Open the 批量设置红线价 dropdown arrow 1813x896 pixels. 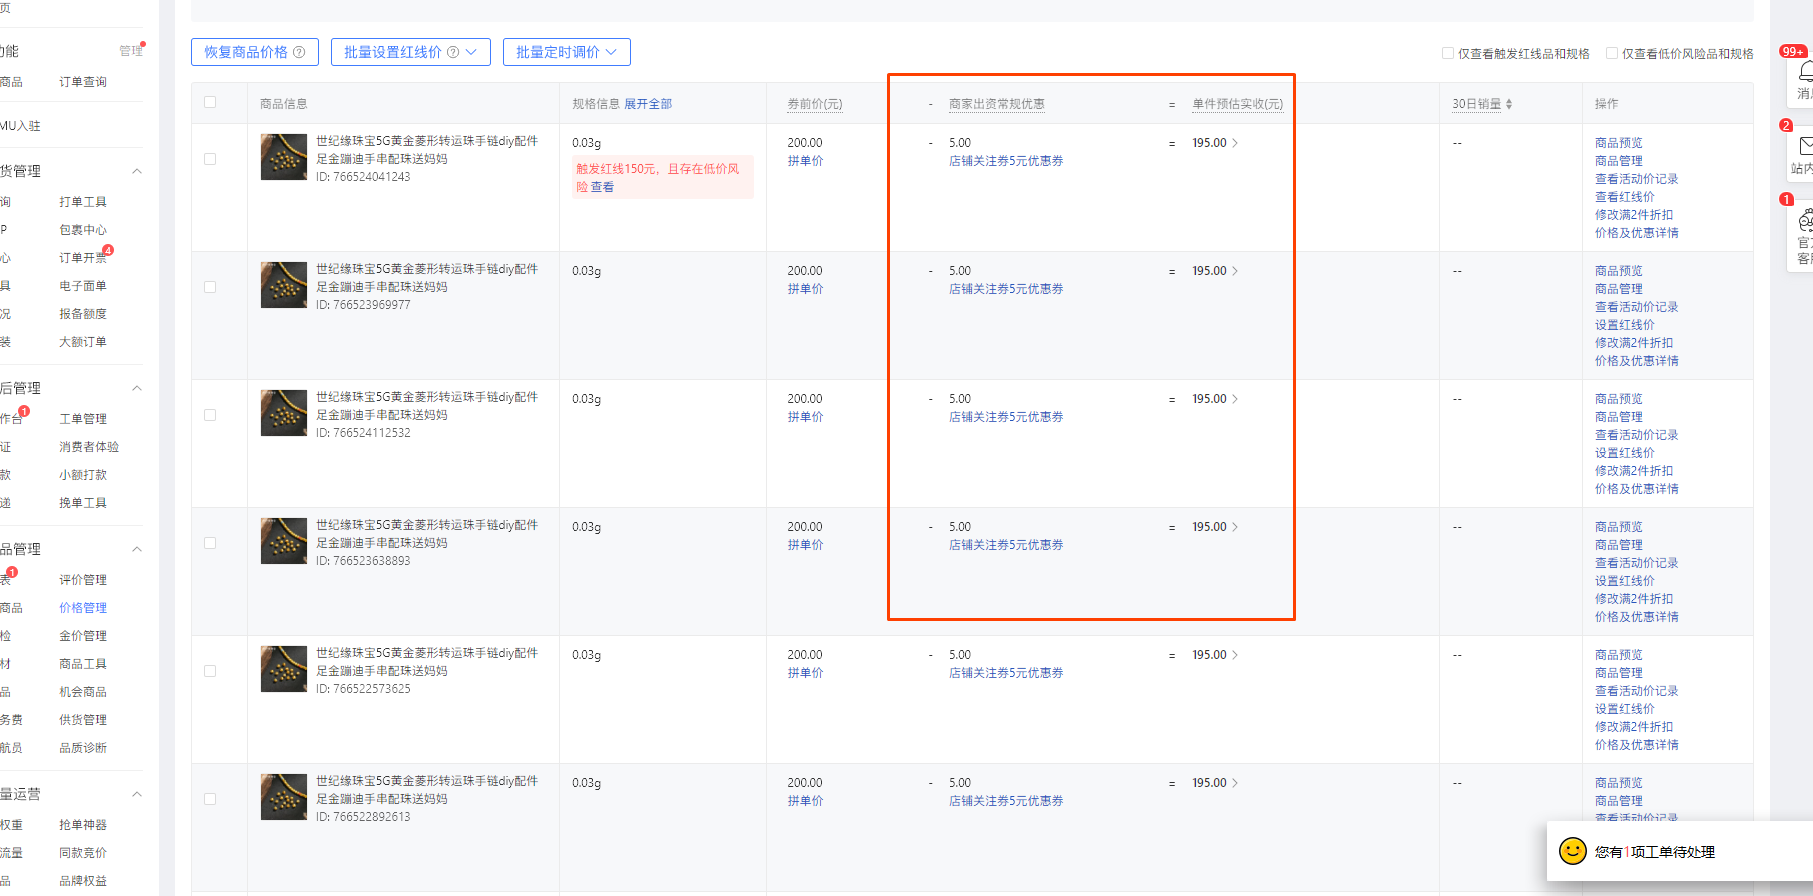[x=471, y=52]
